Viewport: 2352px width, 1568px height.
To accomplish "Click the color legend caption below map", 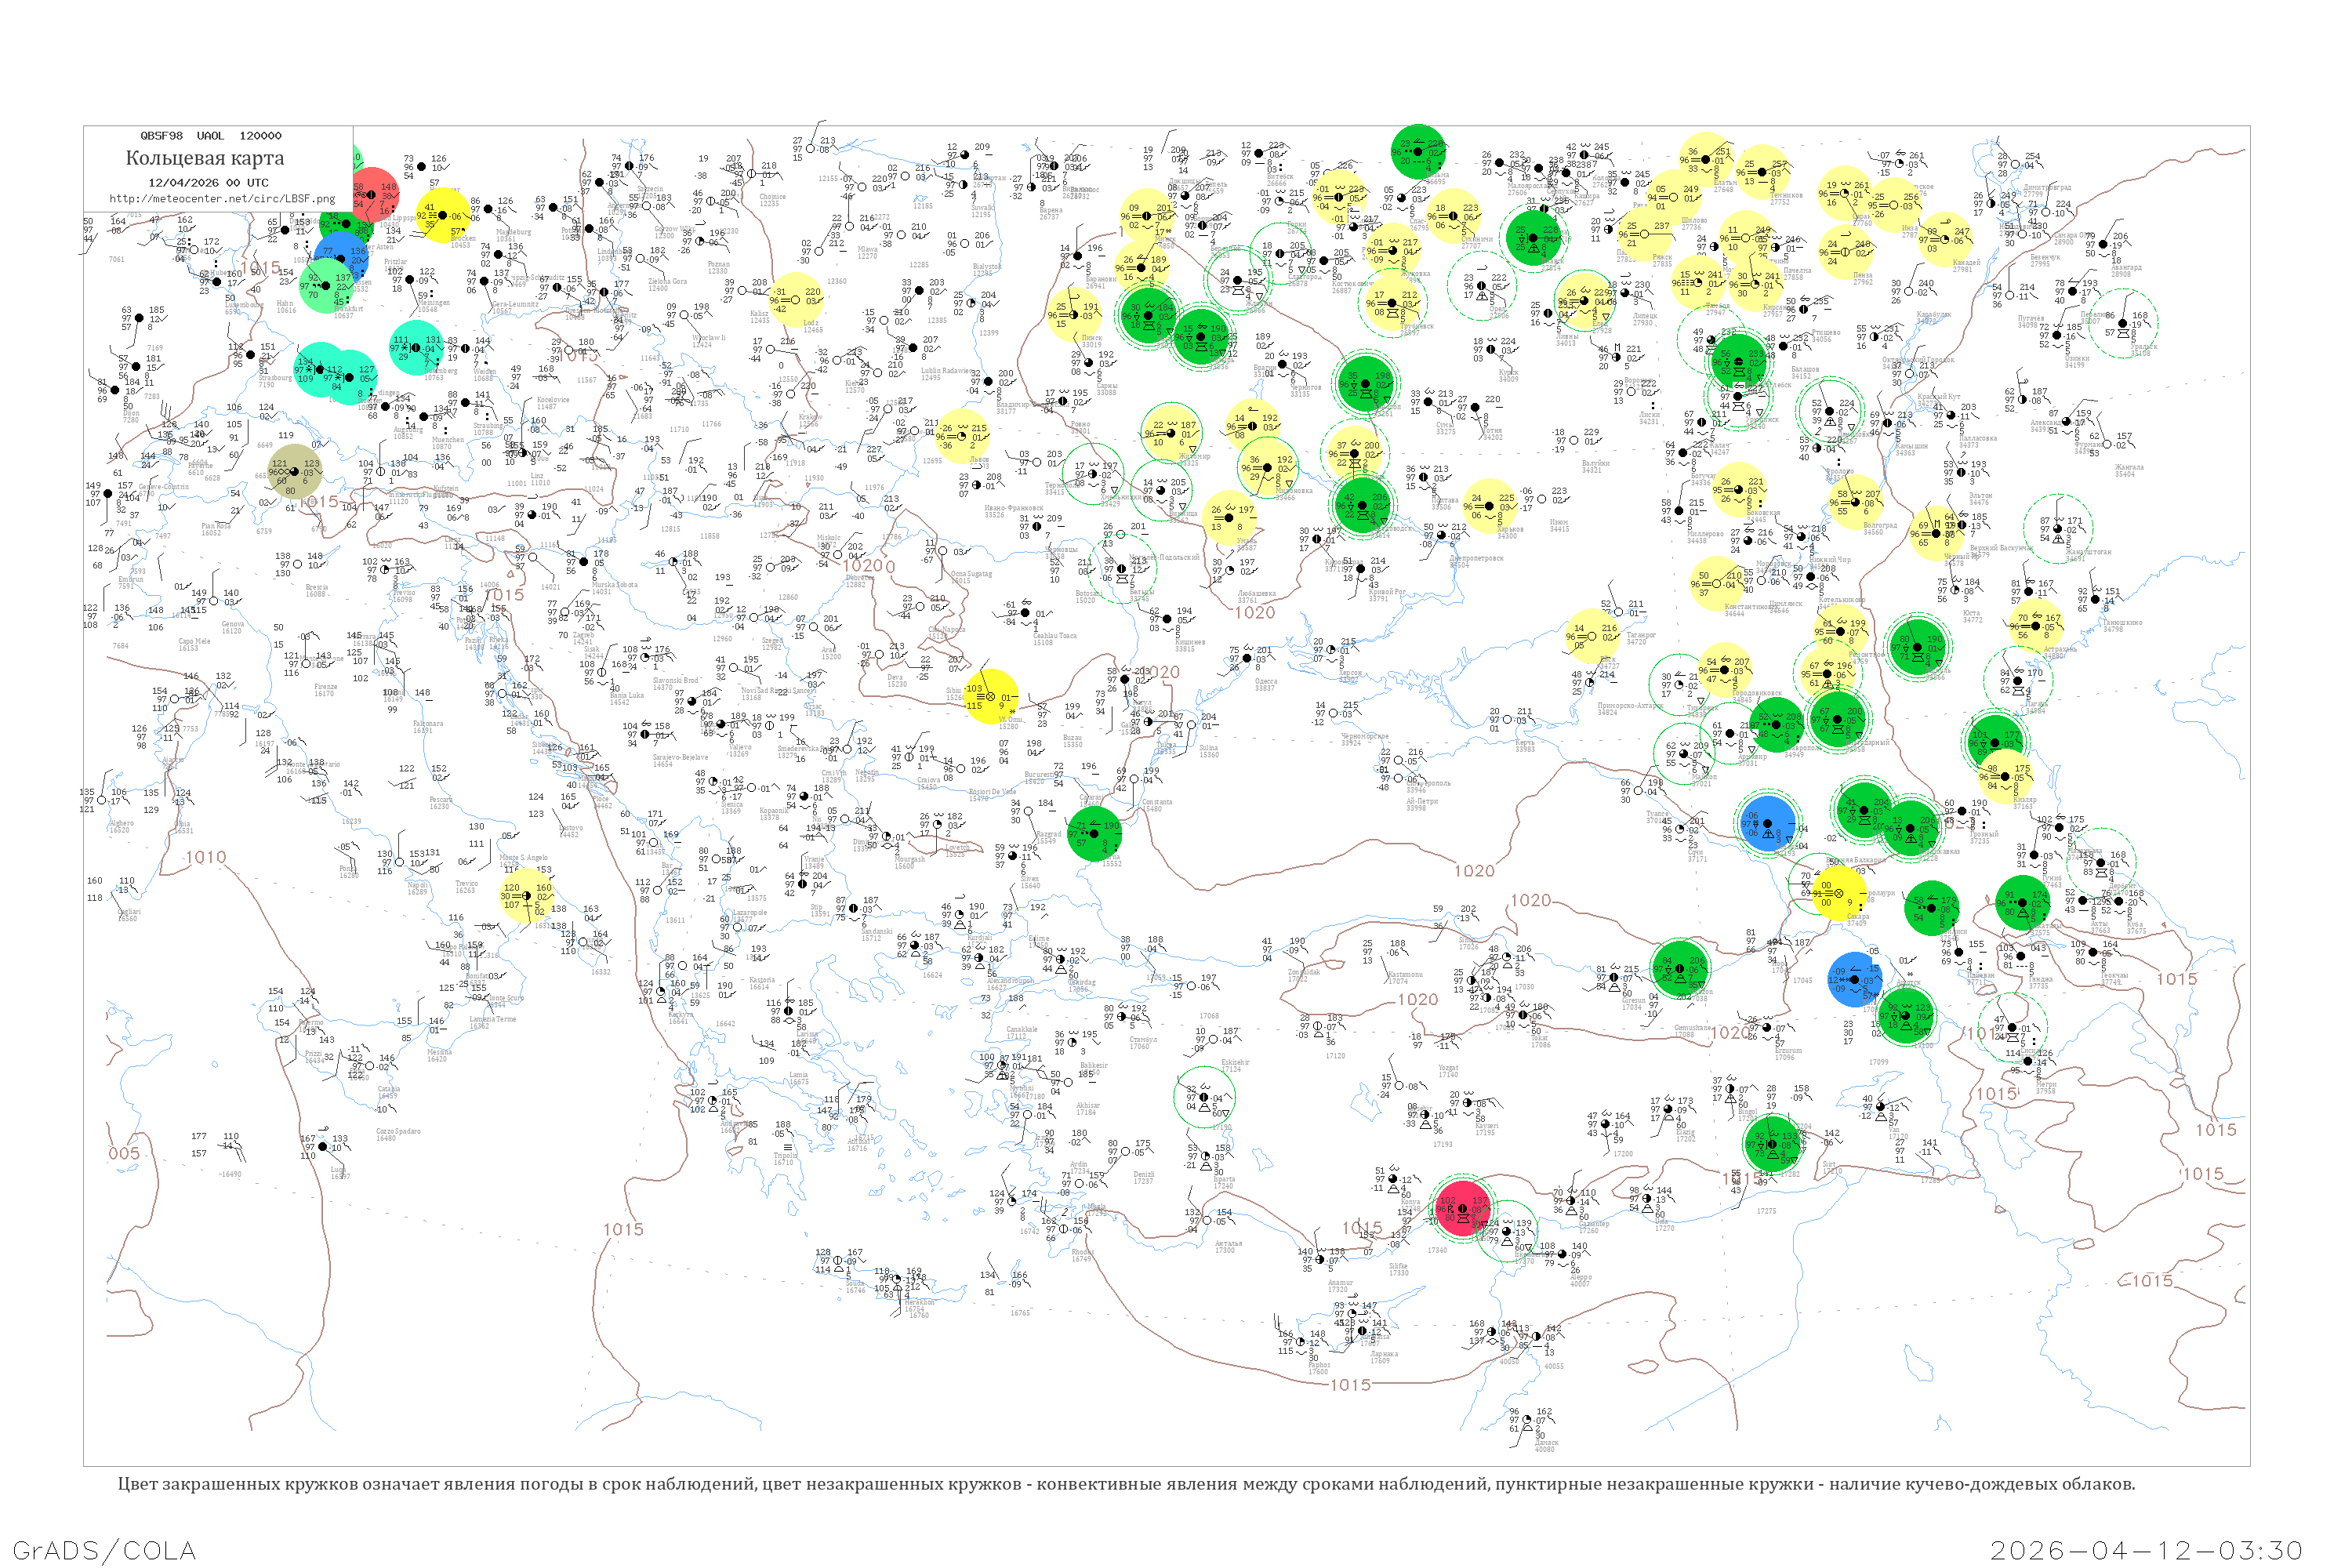I will 1126,1484.
